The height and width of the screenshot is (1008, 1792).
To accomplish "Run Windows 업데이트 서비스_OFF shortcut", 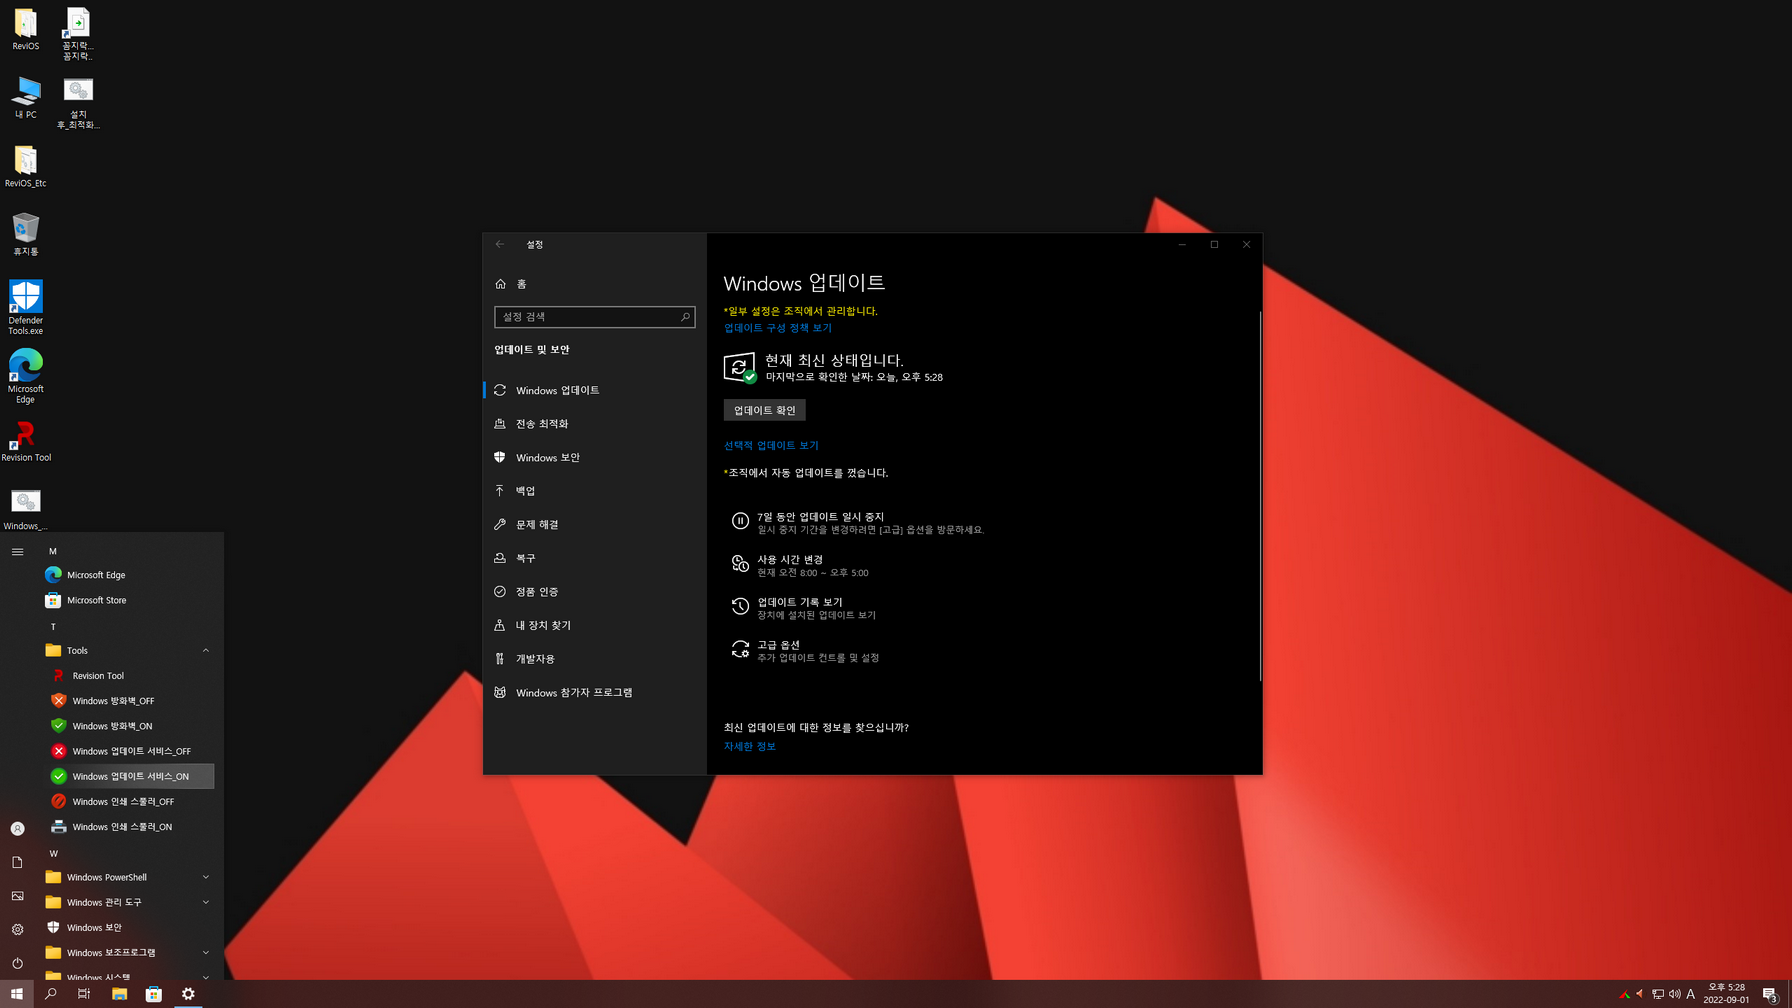I will click(128, 751).
